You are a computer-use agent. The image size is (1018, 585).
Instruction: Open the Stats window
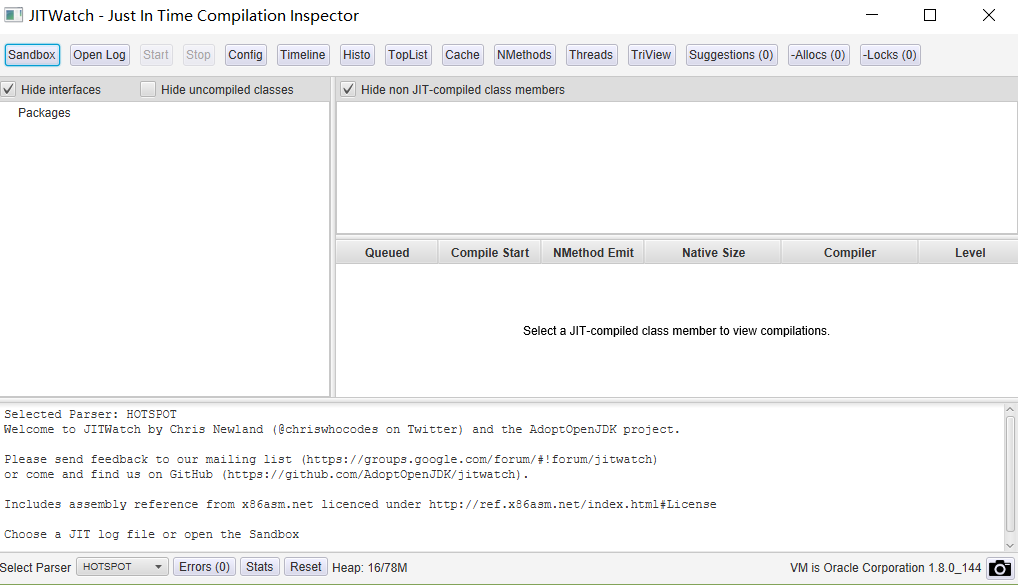(x=260, y=567)
